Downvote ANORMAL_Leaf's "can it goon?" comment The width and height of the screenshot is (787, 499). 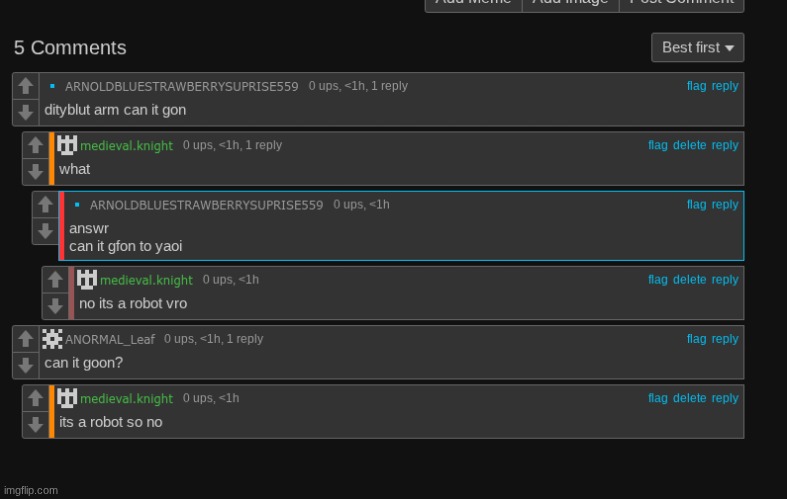click(x=26, y=365)
